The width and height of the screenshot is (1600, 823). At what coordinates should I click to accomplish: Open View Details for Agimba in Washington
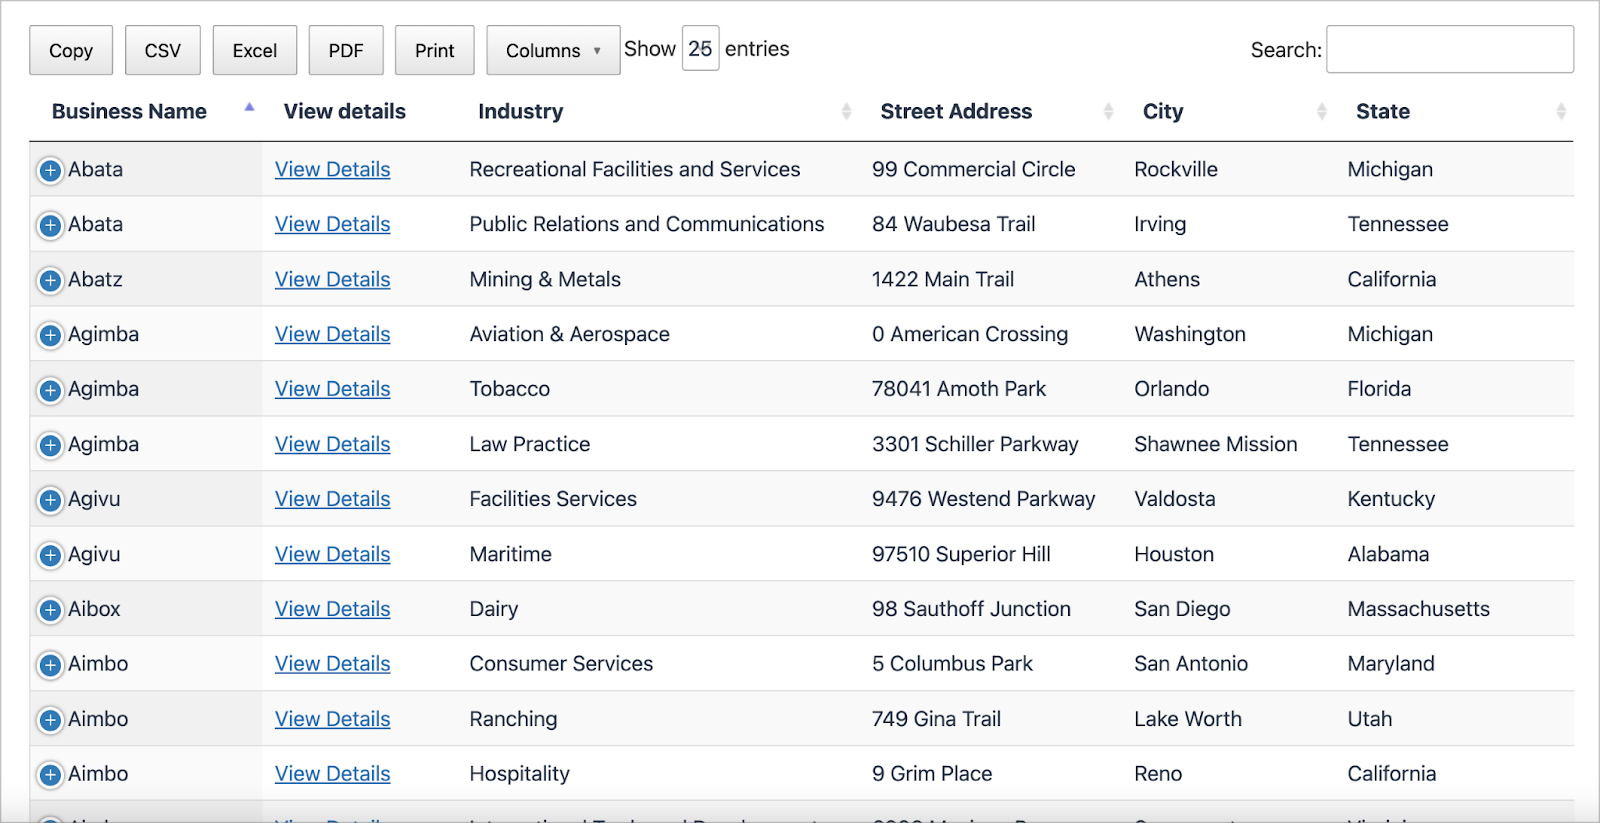[x=333, y=334]
